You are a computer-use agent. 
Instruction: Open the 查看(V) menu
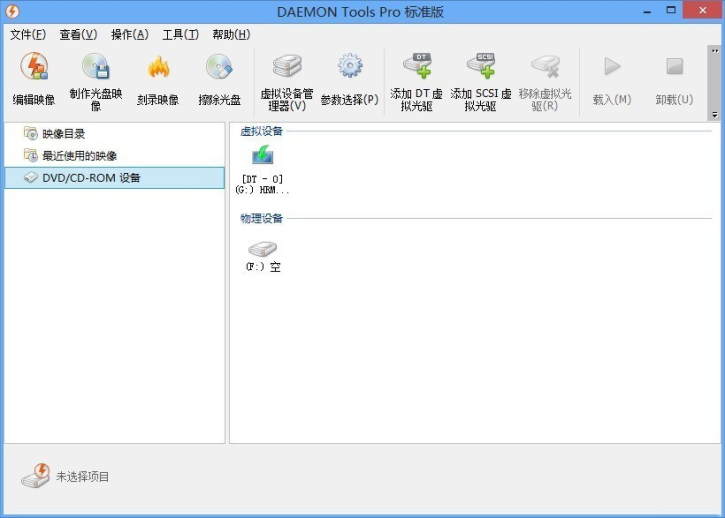(78, 35)
